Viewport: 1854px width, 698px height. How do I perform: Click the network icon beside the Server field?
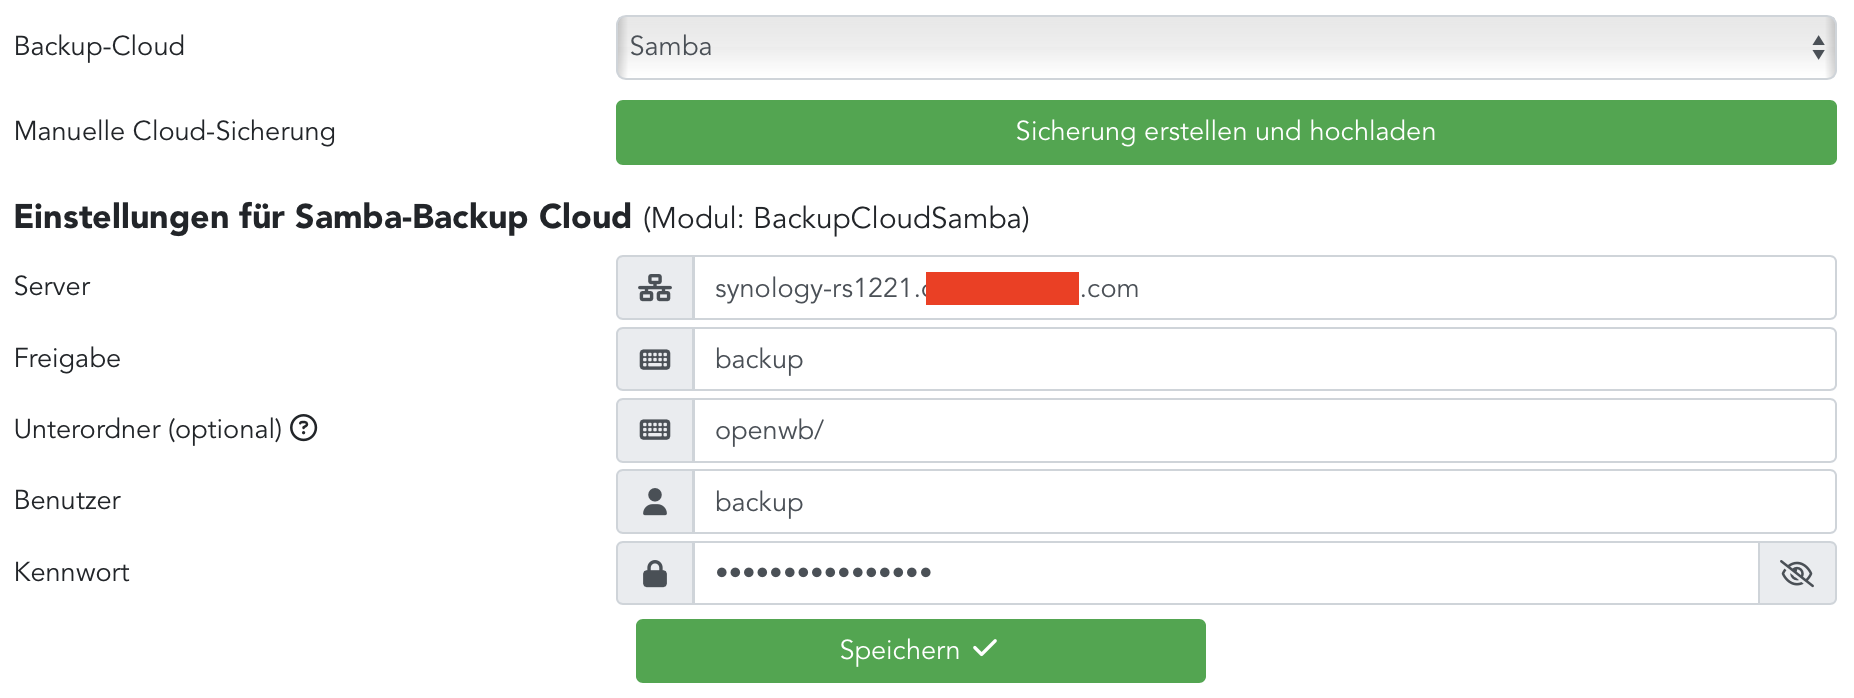[655, 288]
